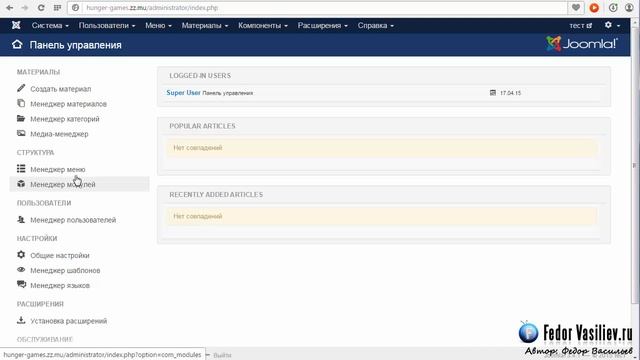Click the users icon for Менеджер пользователей
The width and height of the screenshot is (640, 360).
click(21, 220)
